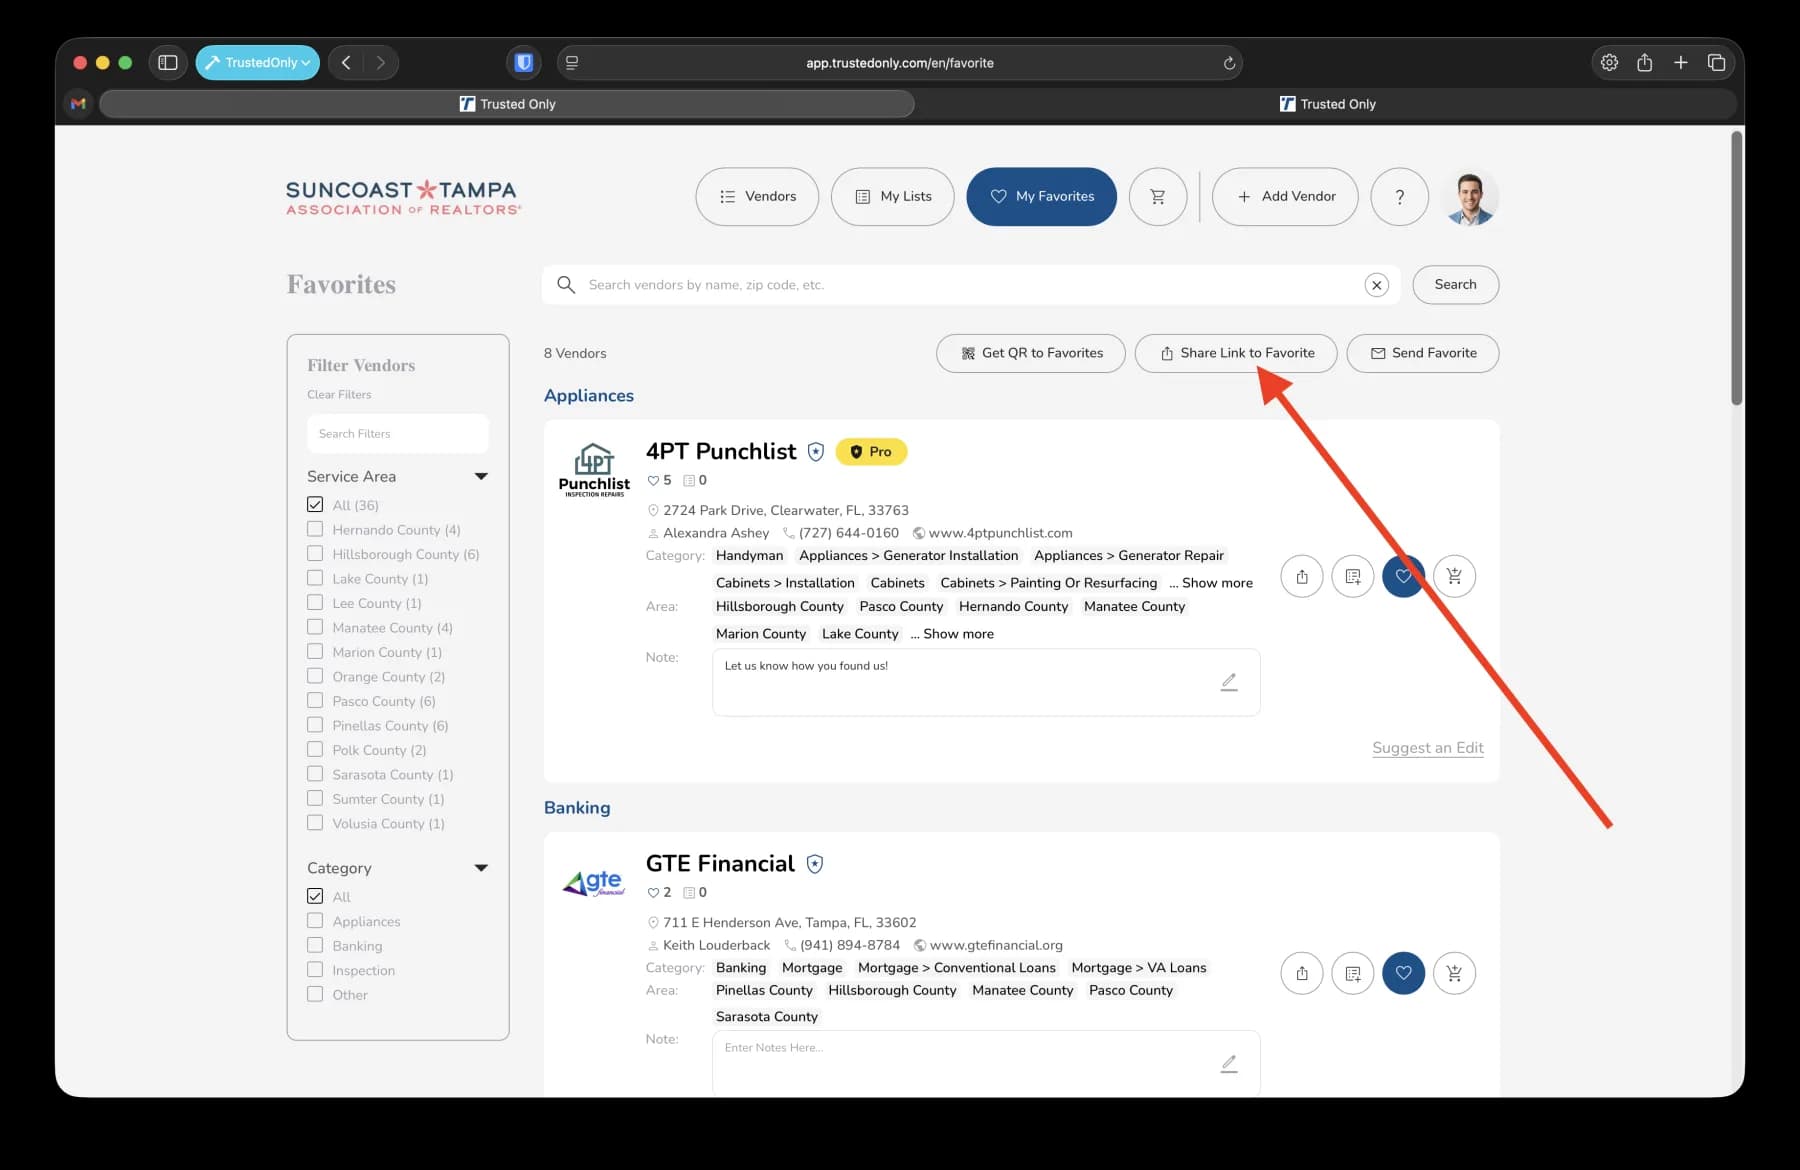1800x1170 pixels.
Task: Click the verified shield next to 4PT Punchlist
Action: pos(816,452)
